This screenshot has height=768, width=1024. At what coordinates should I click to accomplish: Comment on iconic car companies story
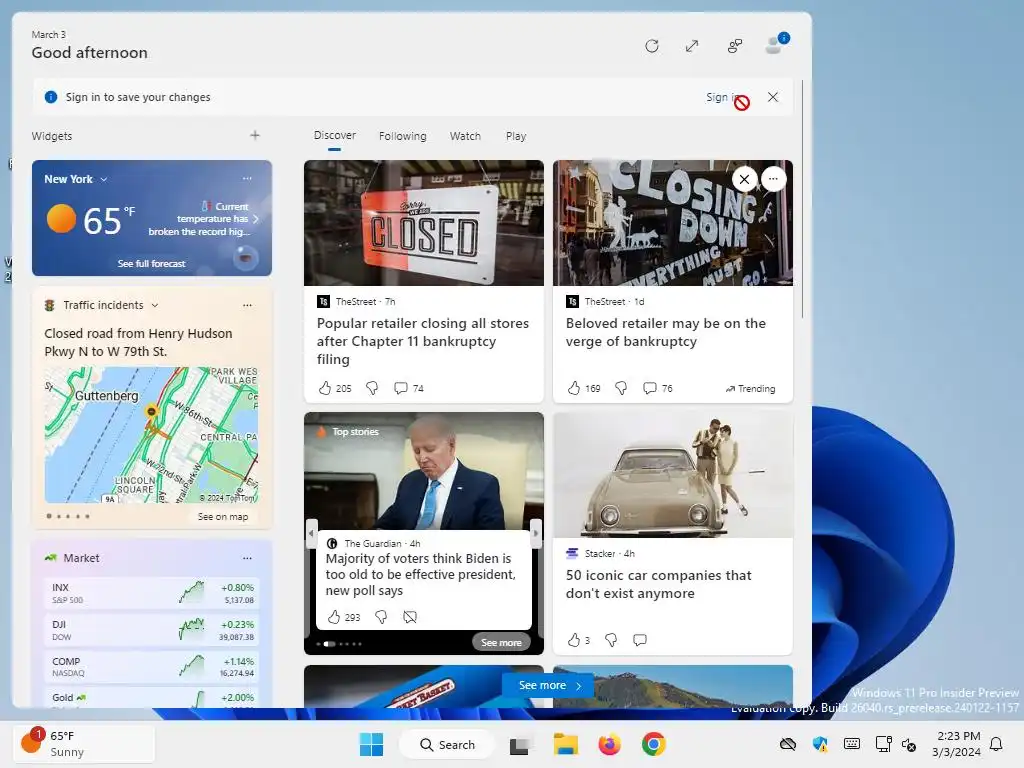[640, 640]
